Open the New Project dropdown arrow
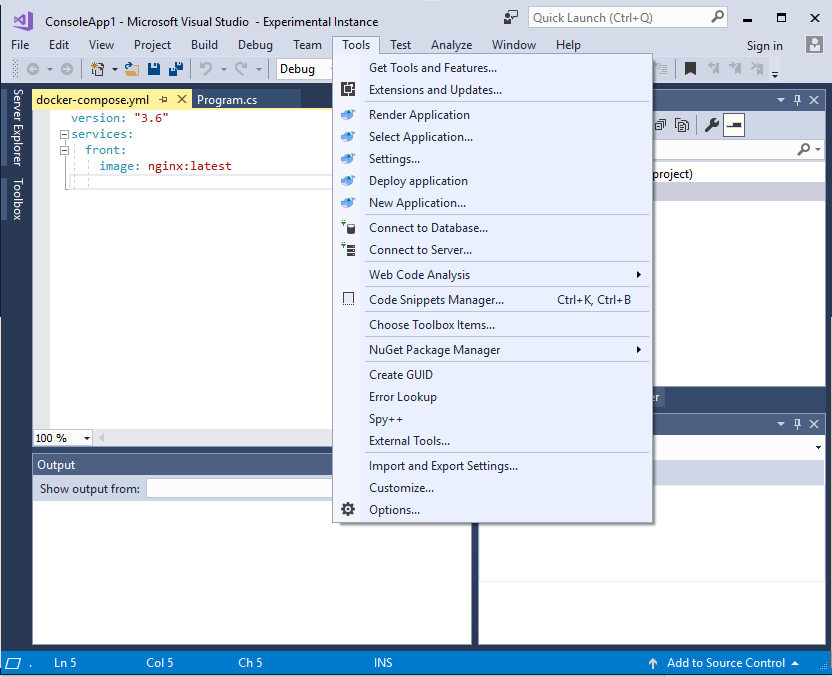The width and height of the screenshot is (832, 677). [114, 70]
